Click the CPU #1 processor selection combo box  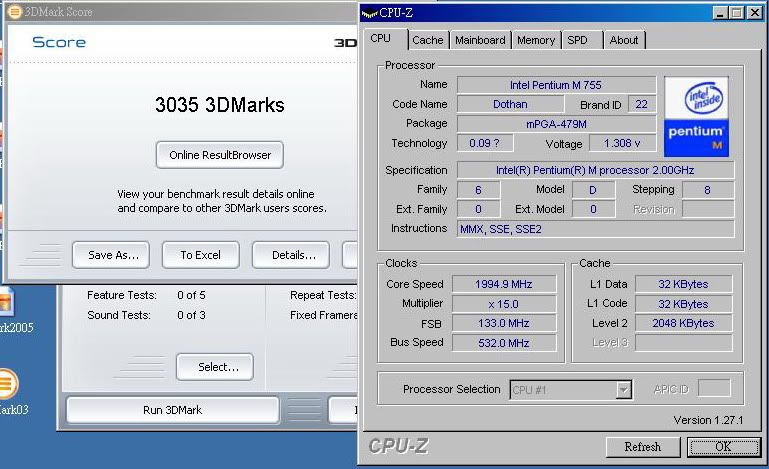(571, 390)
